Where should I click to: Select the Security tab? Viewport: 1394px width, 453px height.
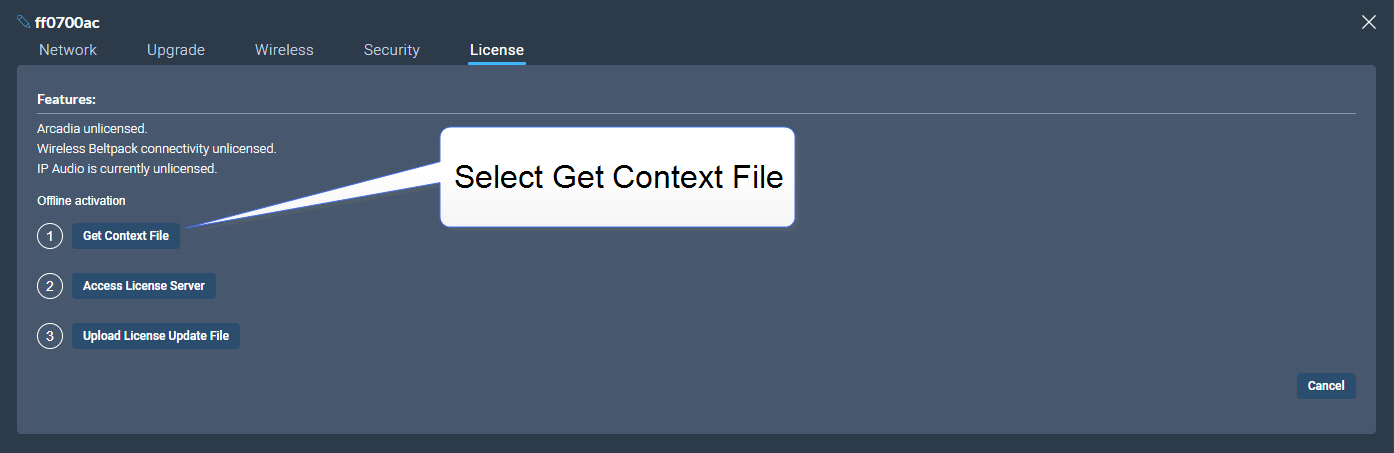[x=392, y=50]
